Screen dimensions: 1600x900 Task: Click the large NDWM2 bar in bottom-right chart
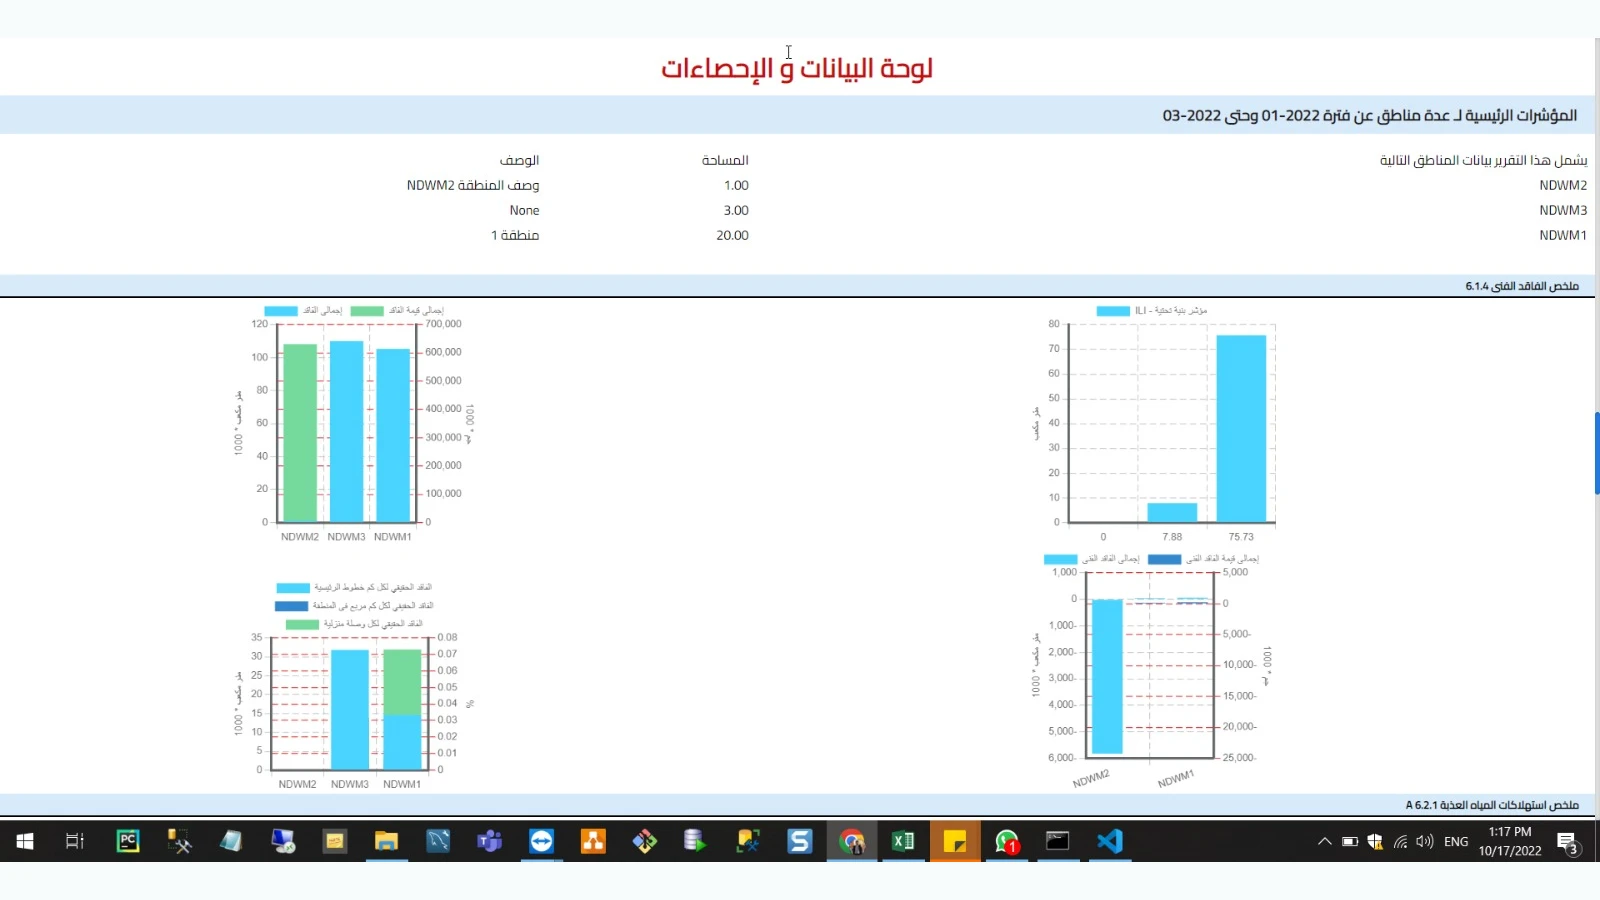point(1107,676)
